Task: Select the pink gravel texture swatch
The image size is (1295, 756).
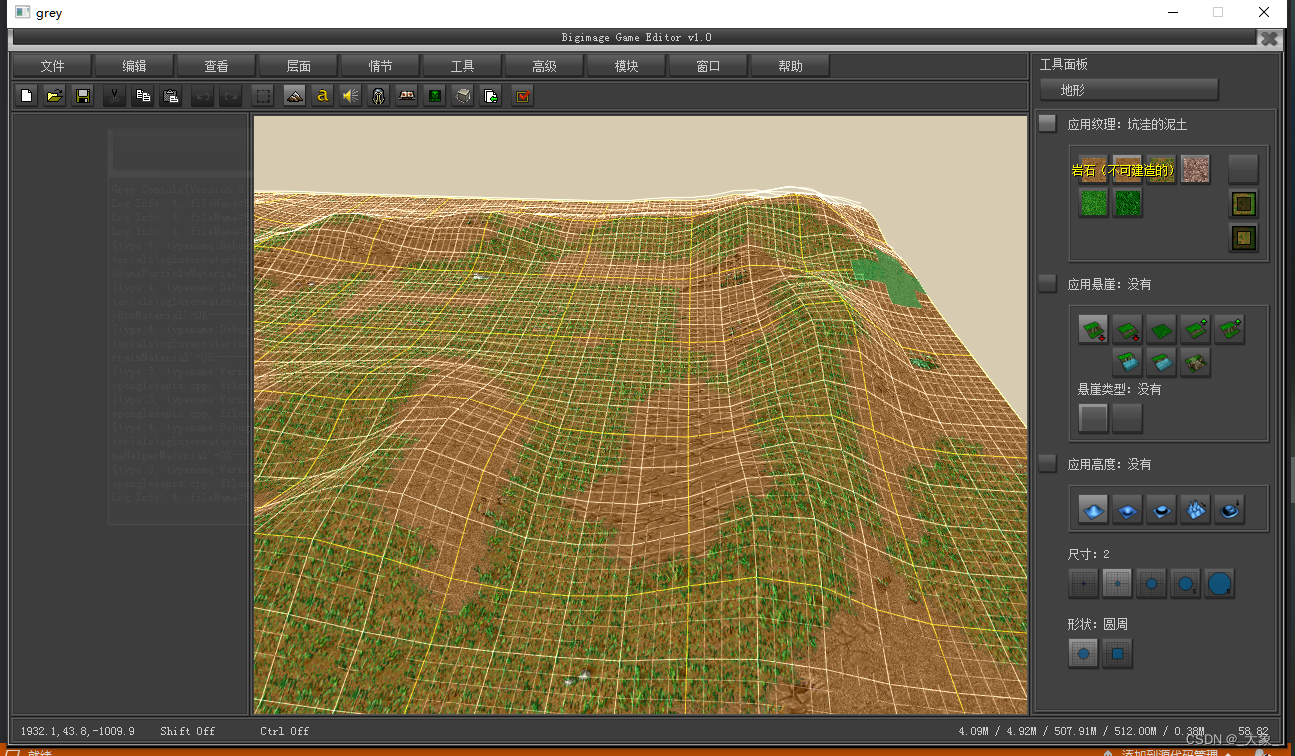Action: (1195, 169)
